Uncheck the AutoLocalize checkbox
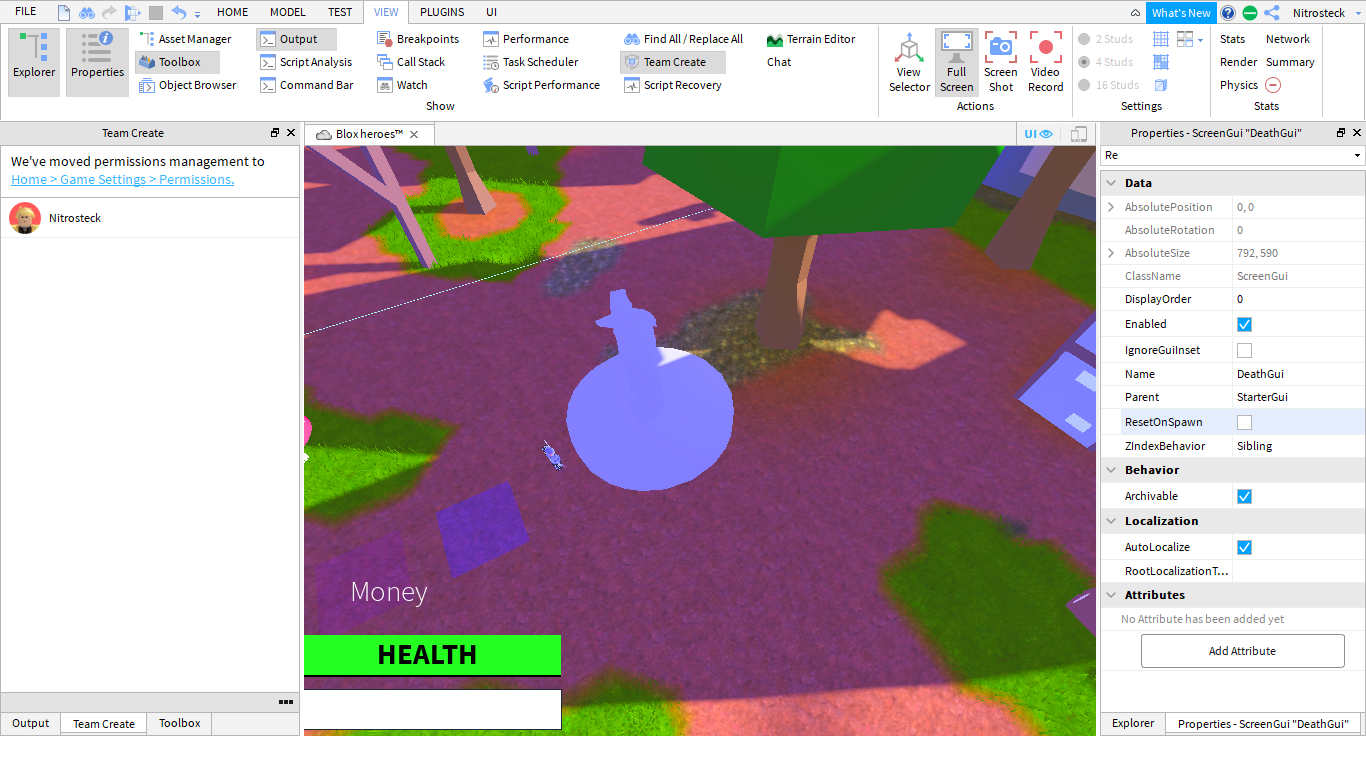Screen dimensions: 1366x768 (x=1244, y=547)
